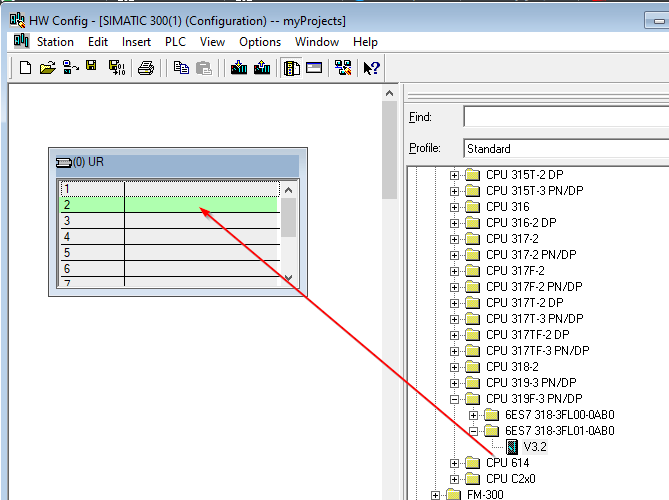Screen dimensions: 669x500
Task: Open the Options menu
Action: point(260,42)
